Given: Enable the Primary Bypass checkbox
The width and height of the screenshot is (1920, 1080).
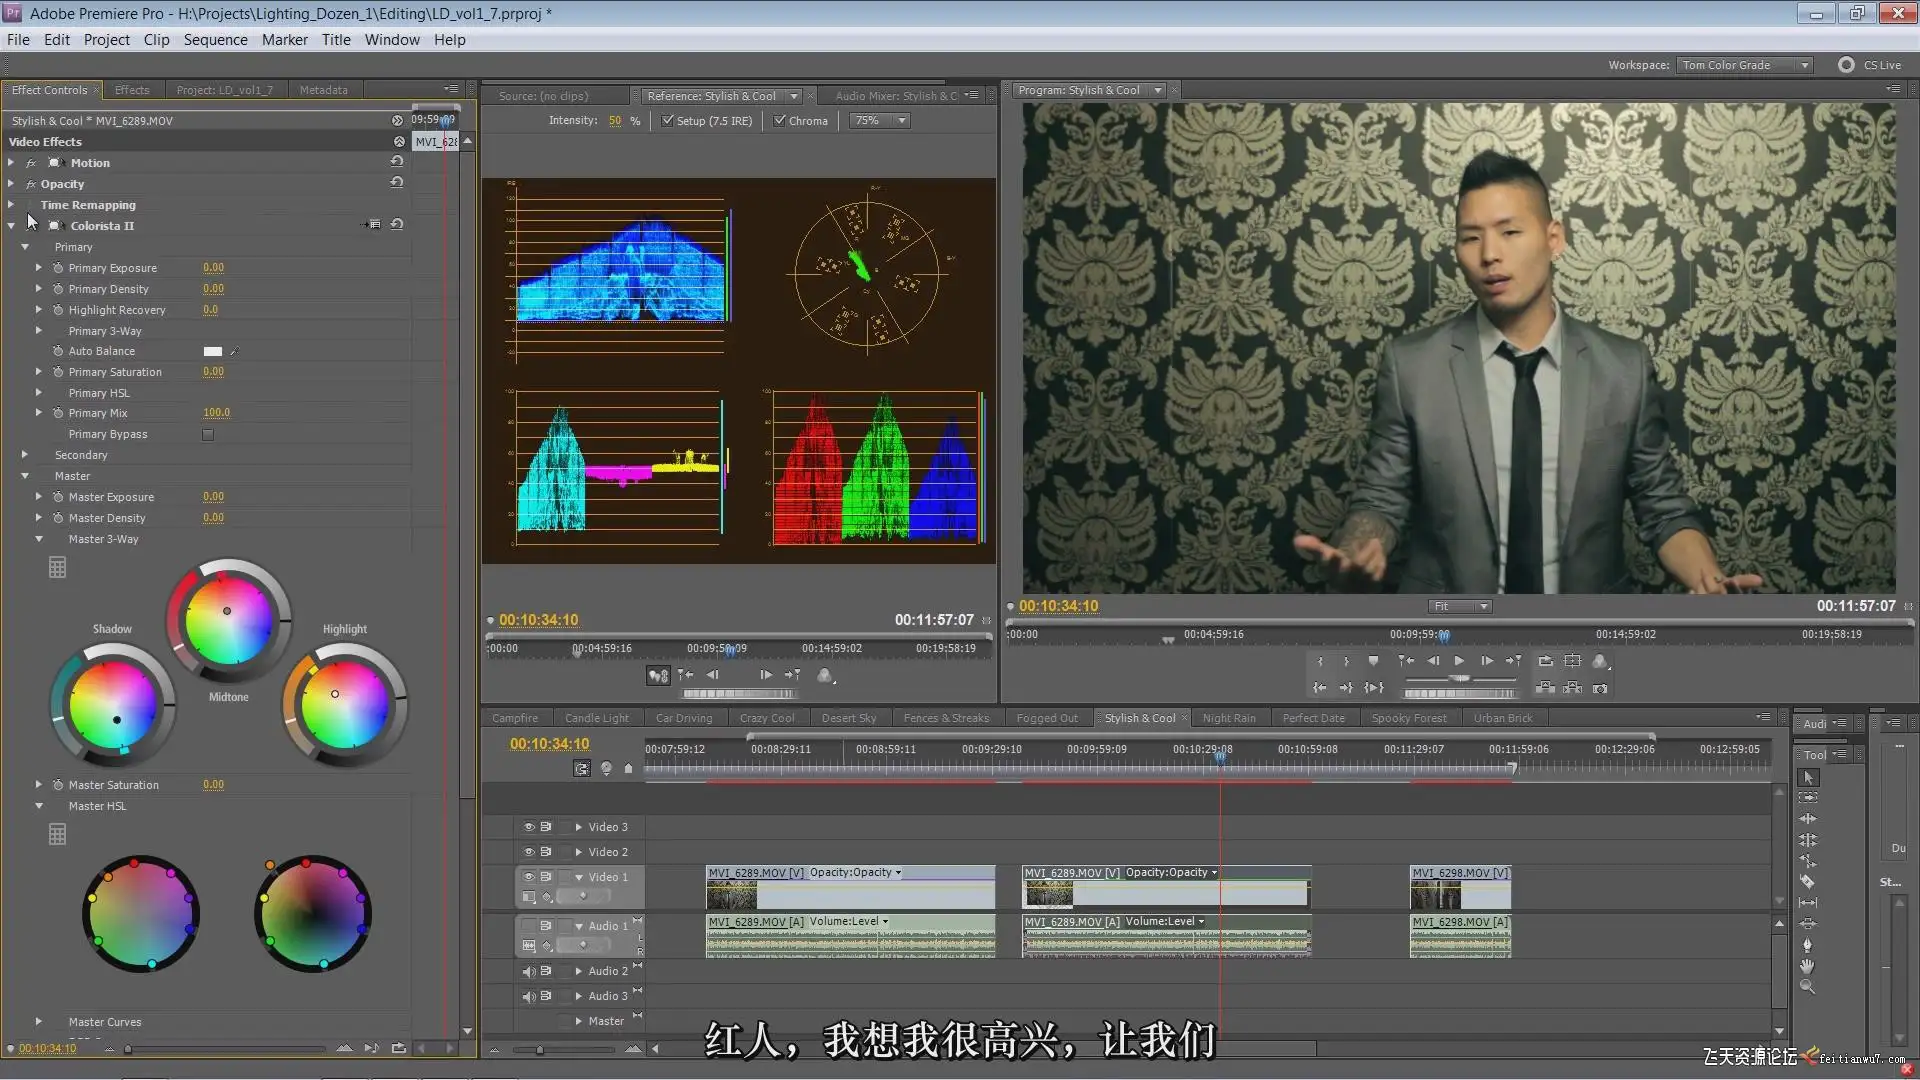Looking at the screenshot, I should pos(208,434).
